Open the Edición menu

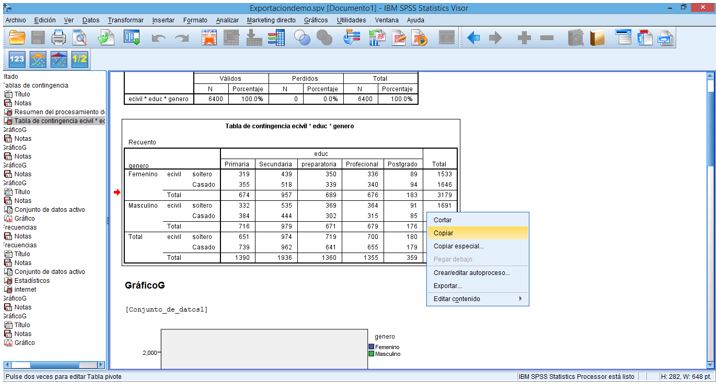(45, 20)
